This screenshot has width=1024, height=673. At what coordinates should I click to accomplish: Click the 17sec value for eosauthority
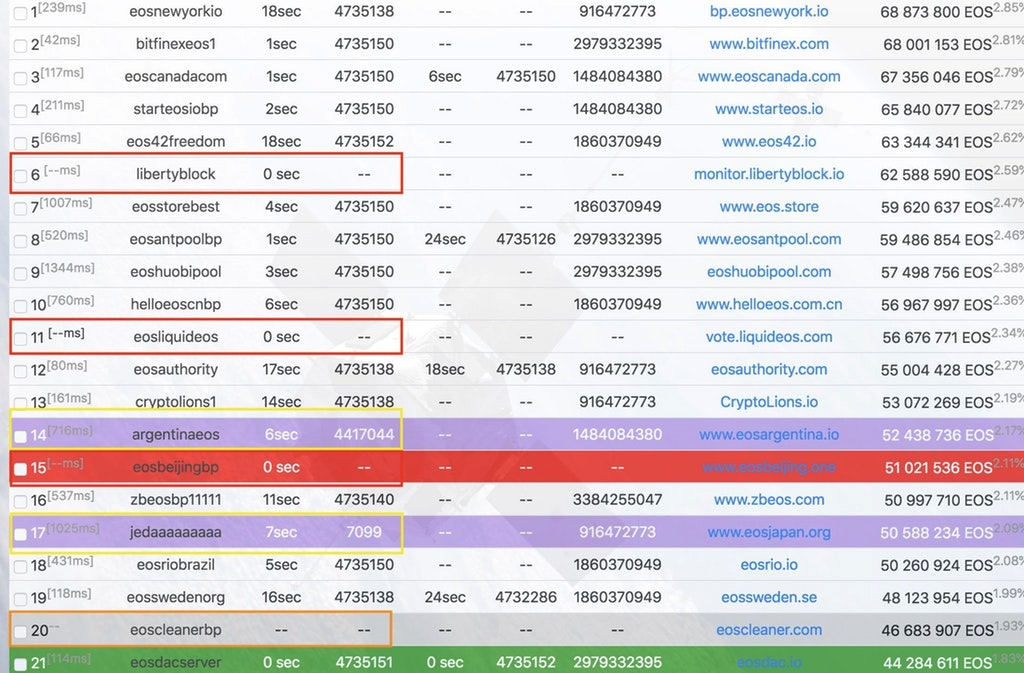[281, 369]
